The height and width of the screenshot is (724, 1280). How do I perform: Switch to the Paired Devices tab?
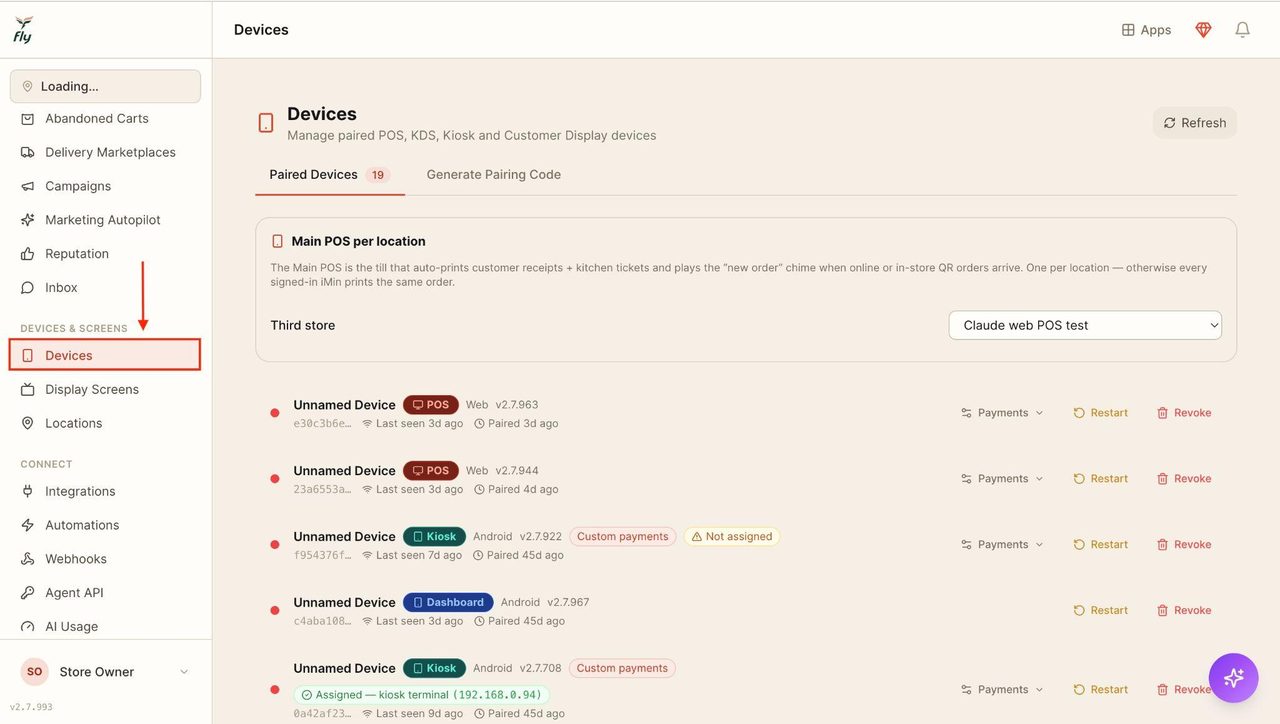pos(329,175)
